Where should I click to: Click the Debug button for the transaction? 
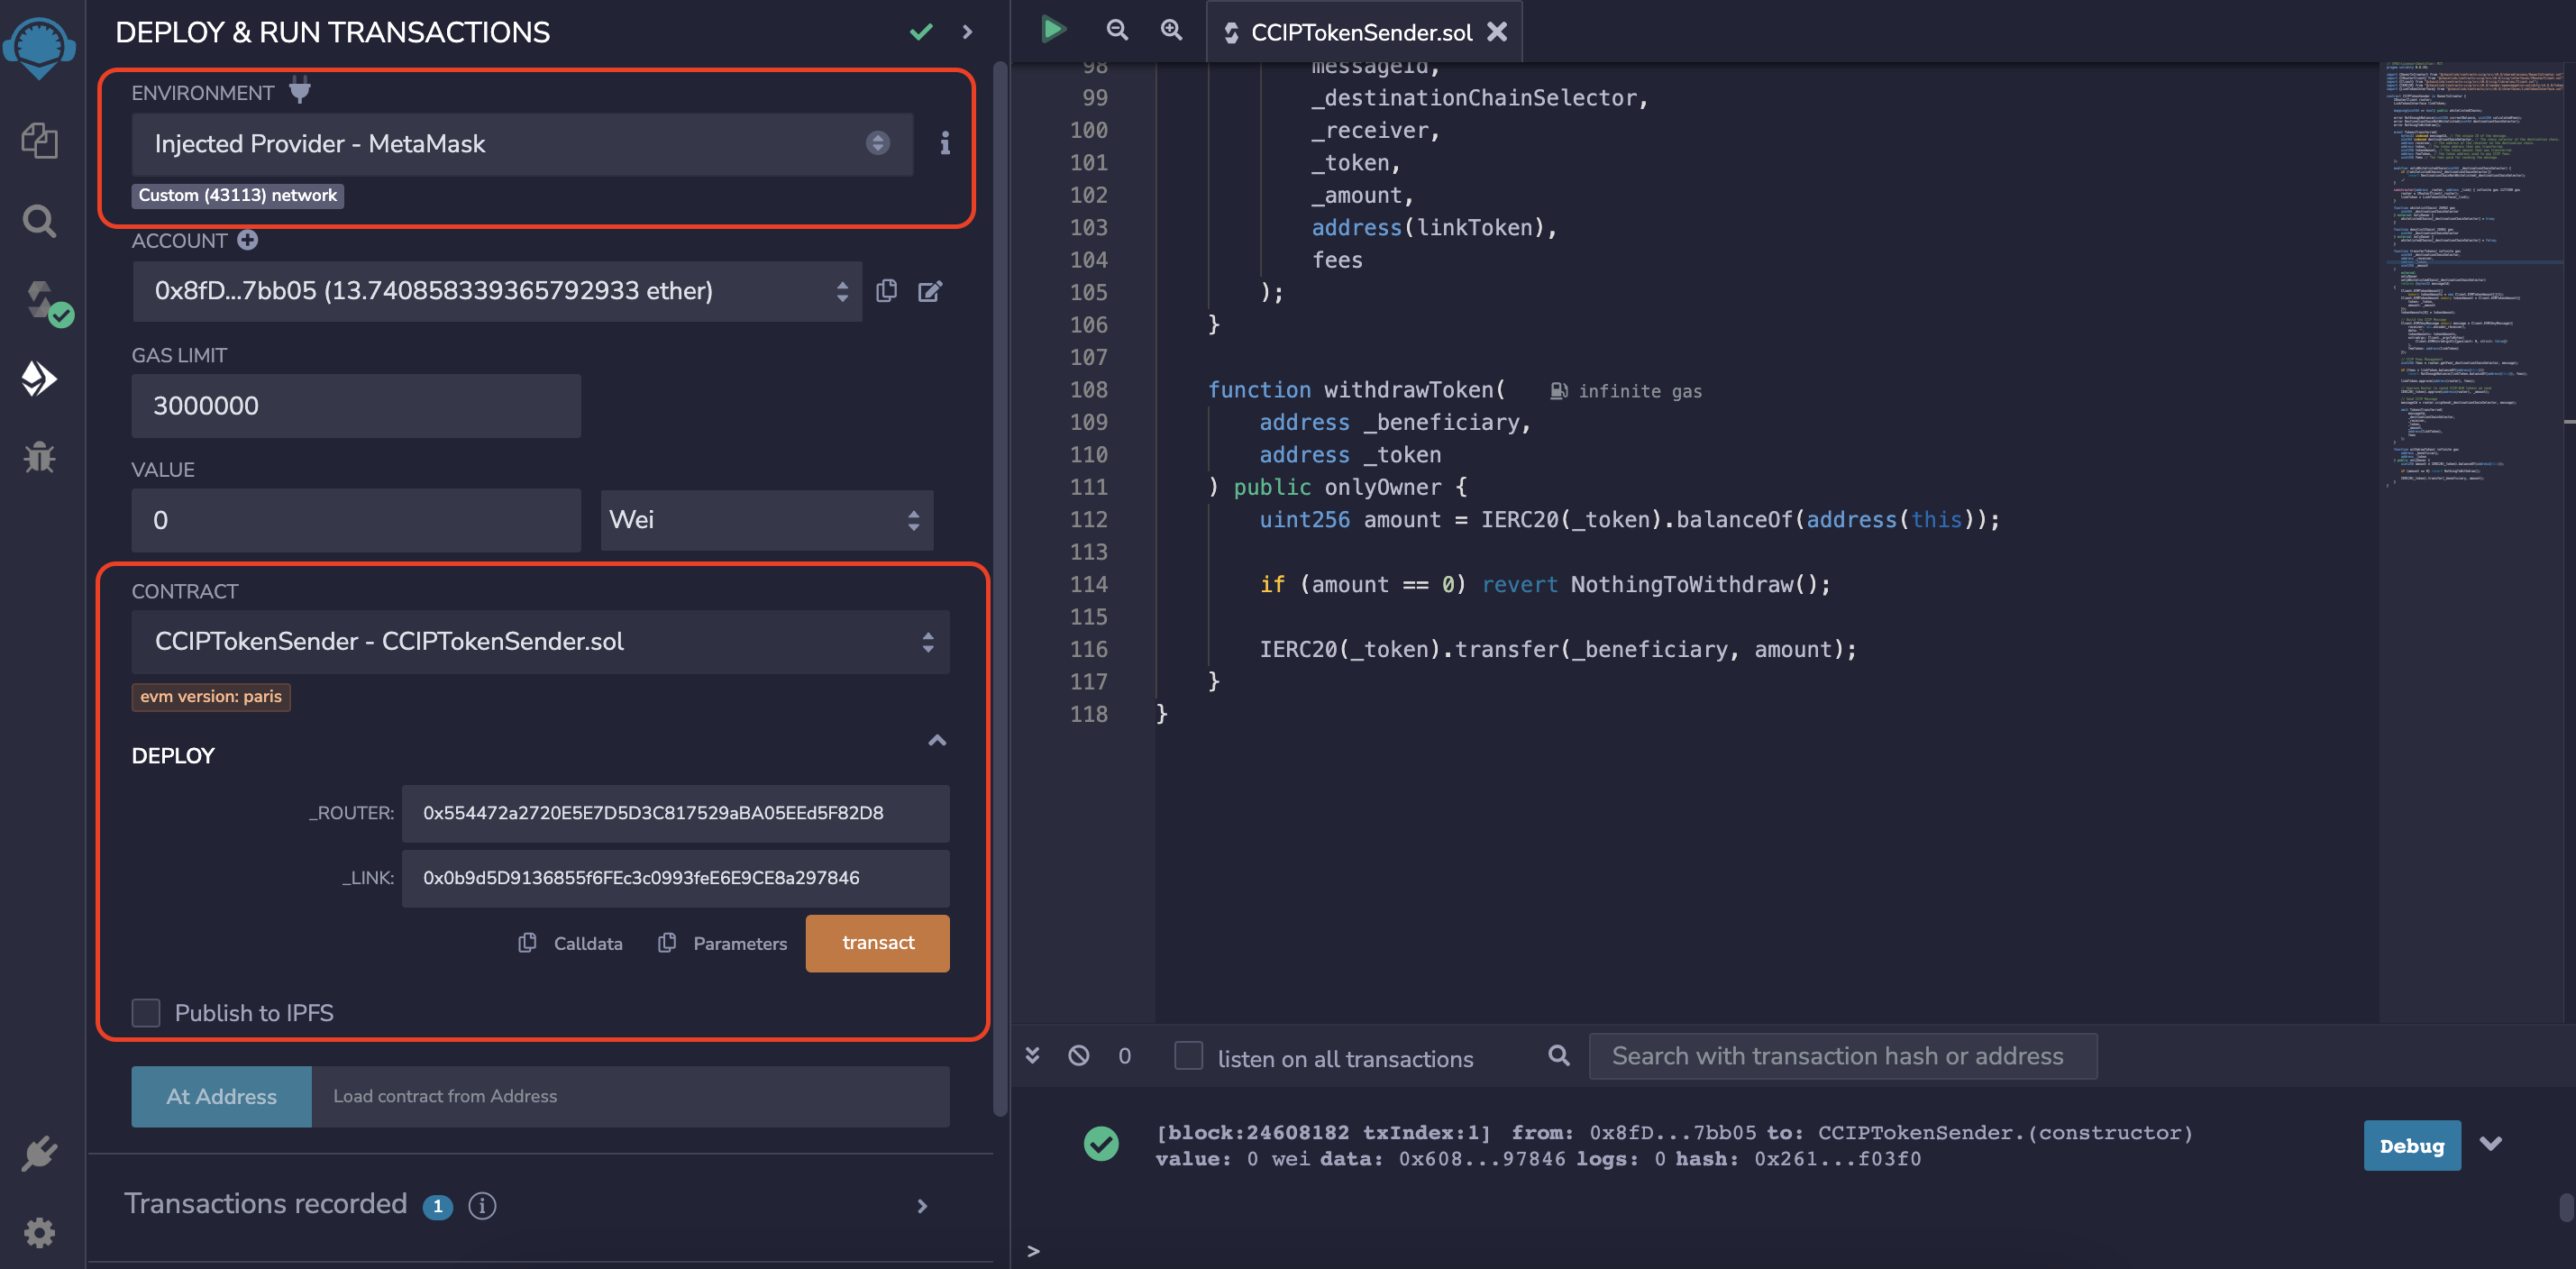(2411, 1146)
